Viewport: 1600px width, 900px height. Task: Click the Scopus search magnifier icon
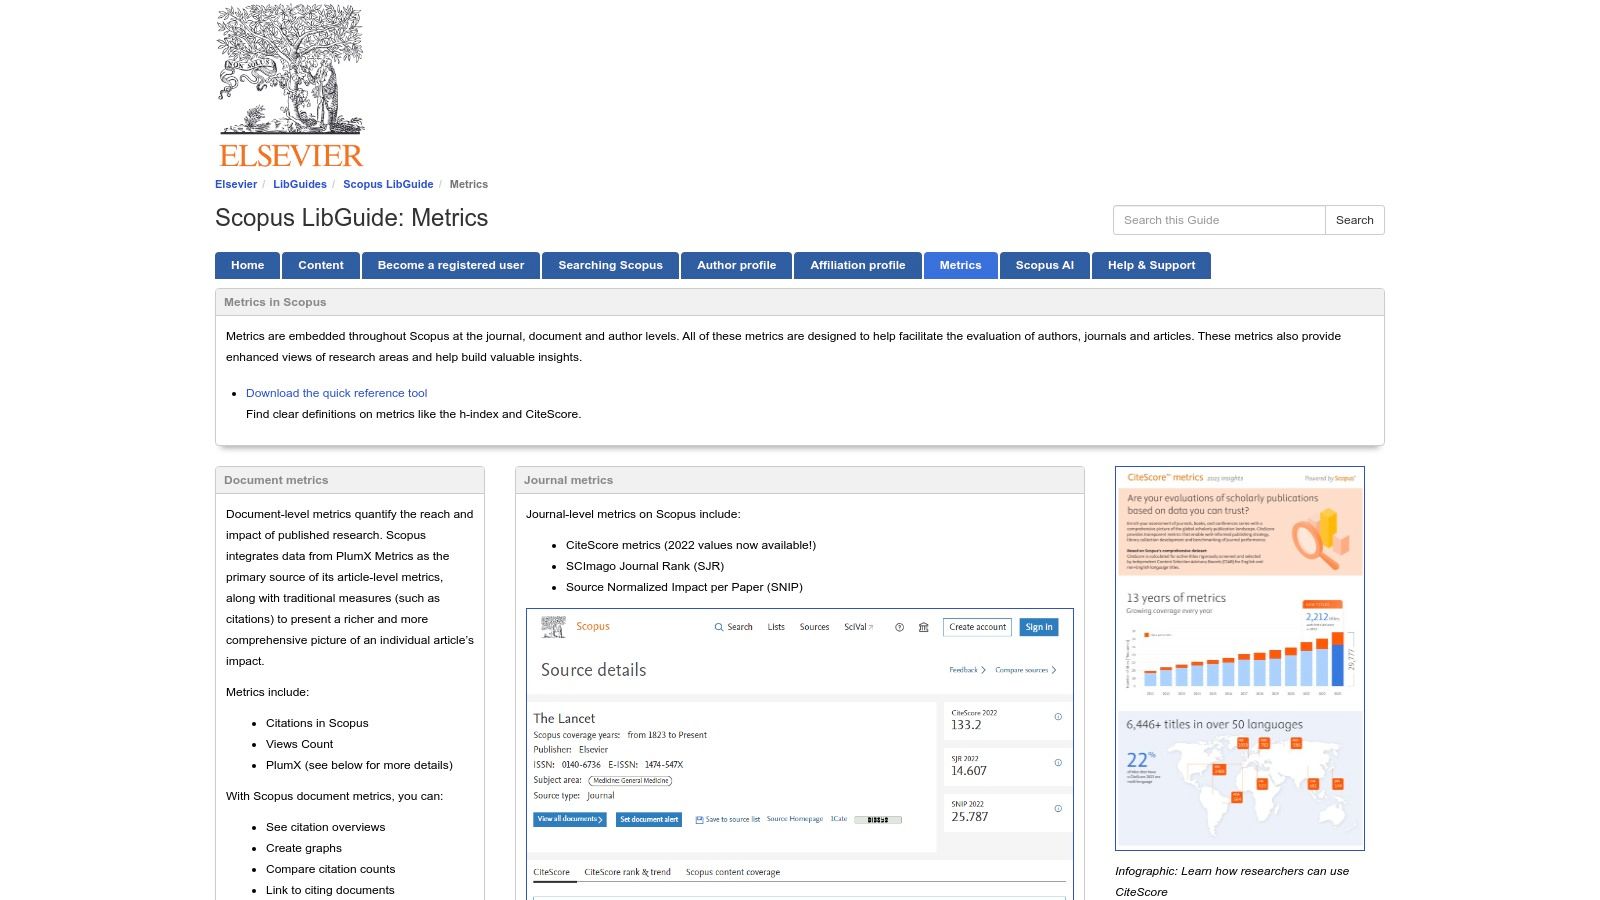718,627
